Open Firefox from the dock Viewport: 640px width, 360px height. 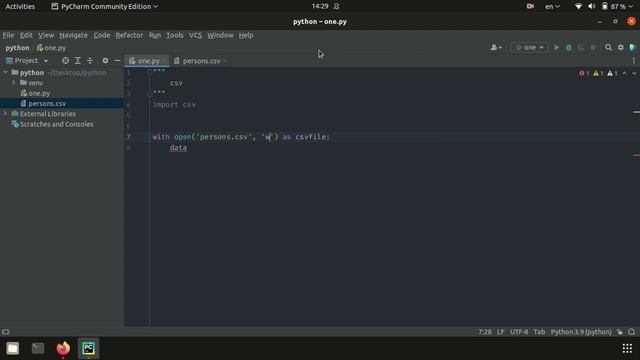[x=63, y=348]
